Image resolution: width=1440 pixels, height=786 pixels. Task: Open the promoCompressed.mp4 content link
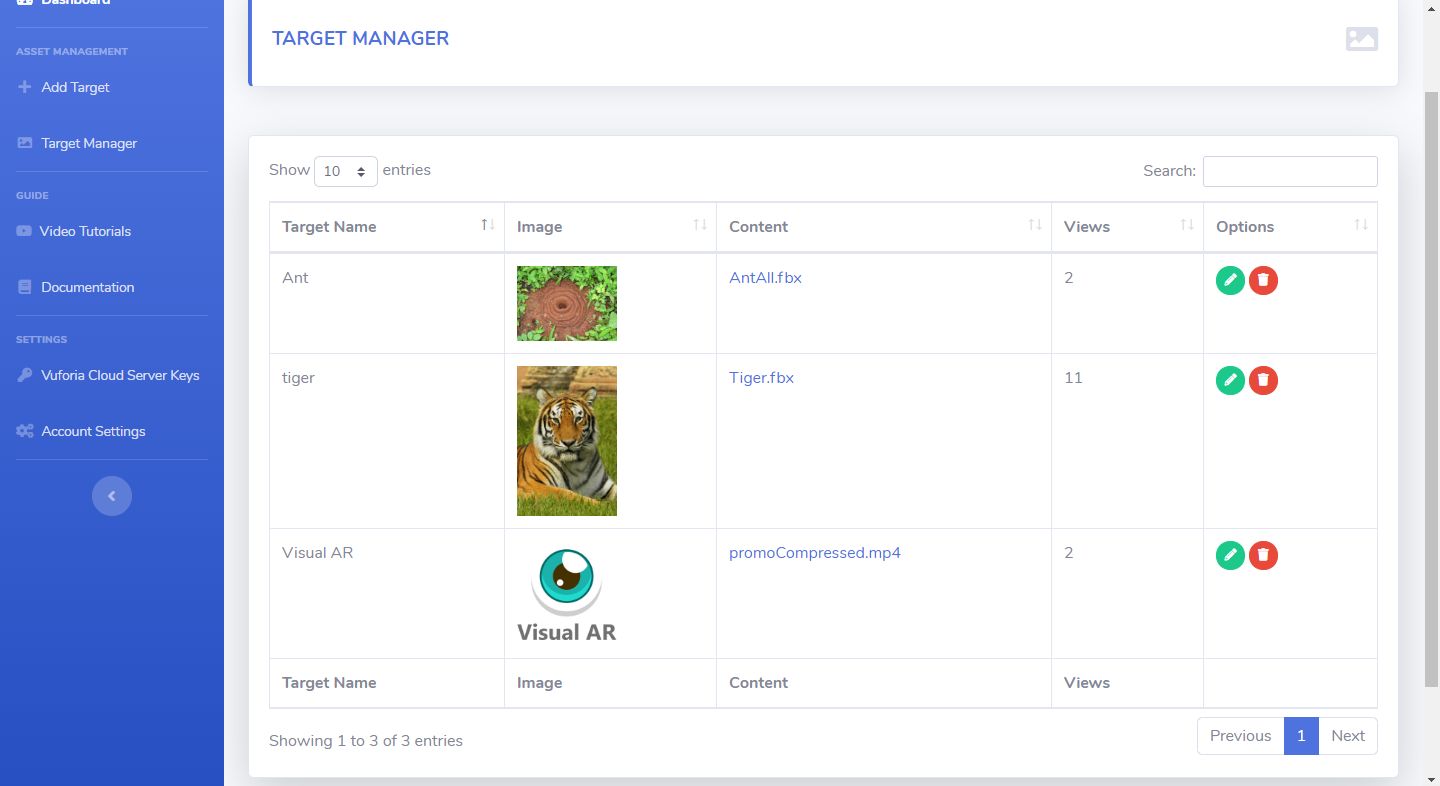click(814, 553)
